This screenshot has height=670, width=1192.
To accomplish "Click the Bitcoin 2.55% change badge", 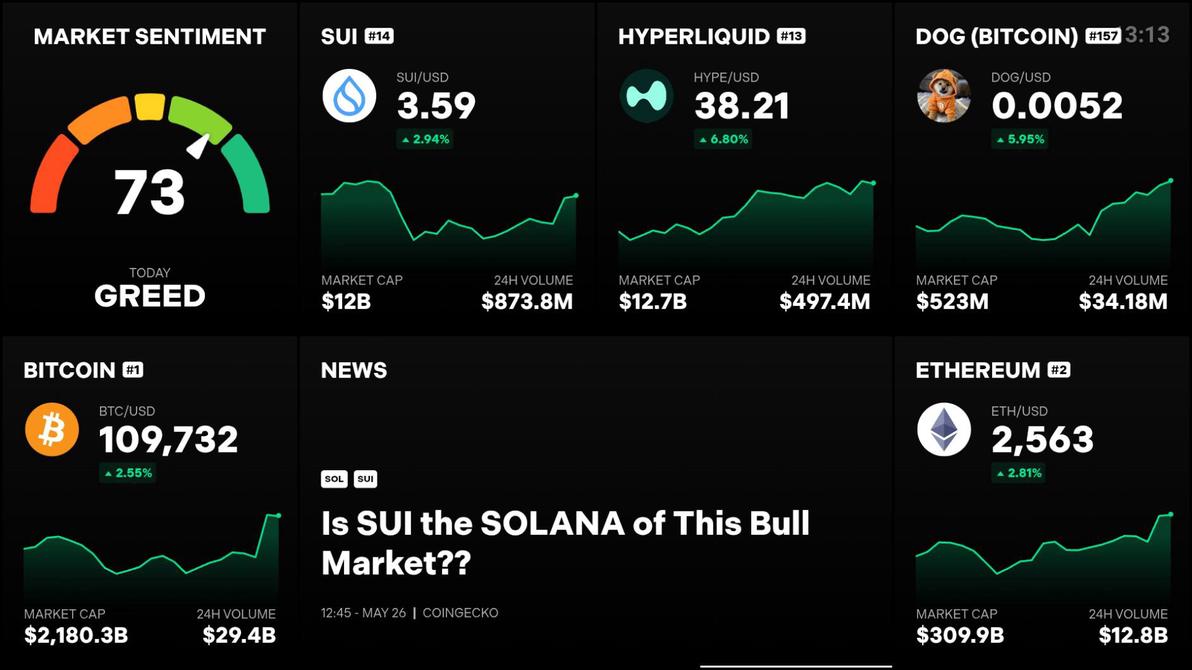I will coord(128,473).
